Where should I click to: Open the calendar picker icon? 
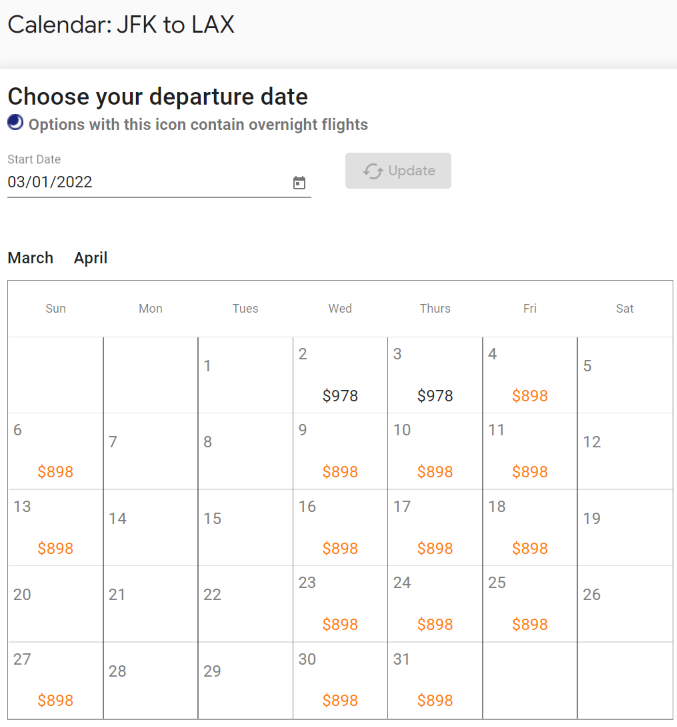tap(299, 183)
